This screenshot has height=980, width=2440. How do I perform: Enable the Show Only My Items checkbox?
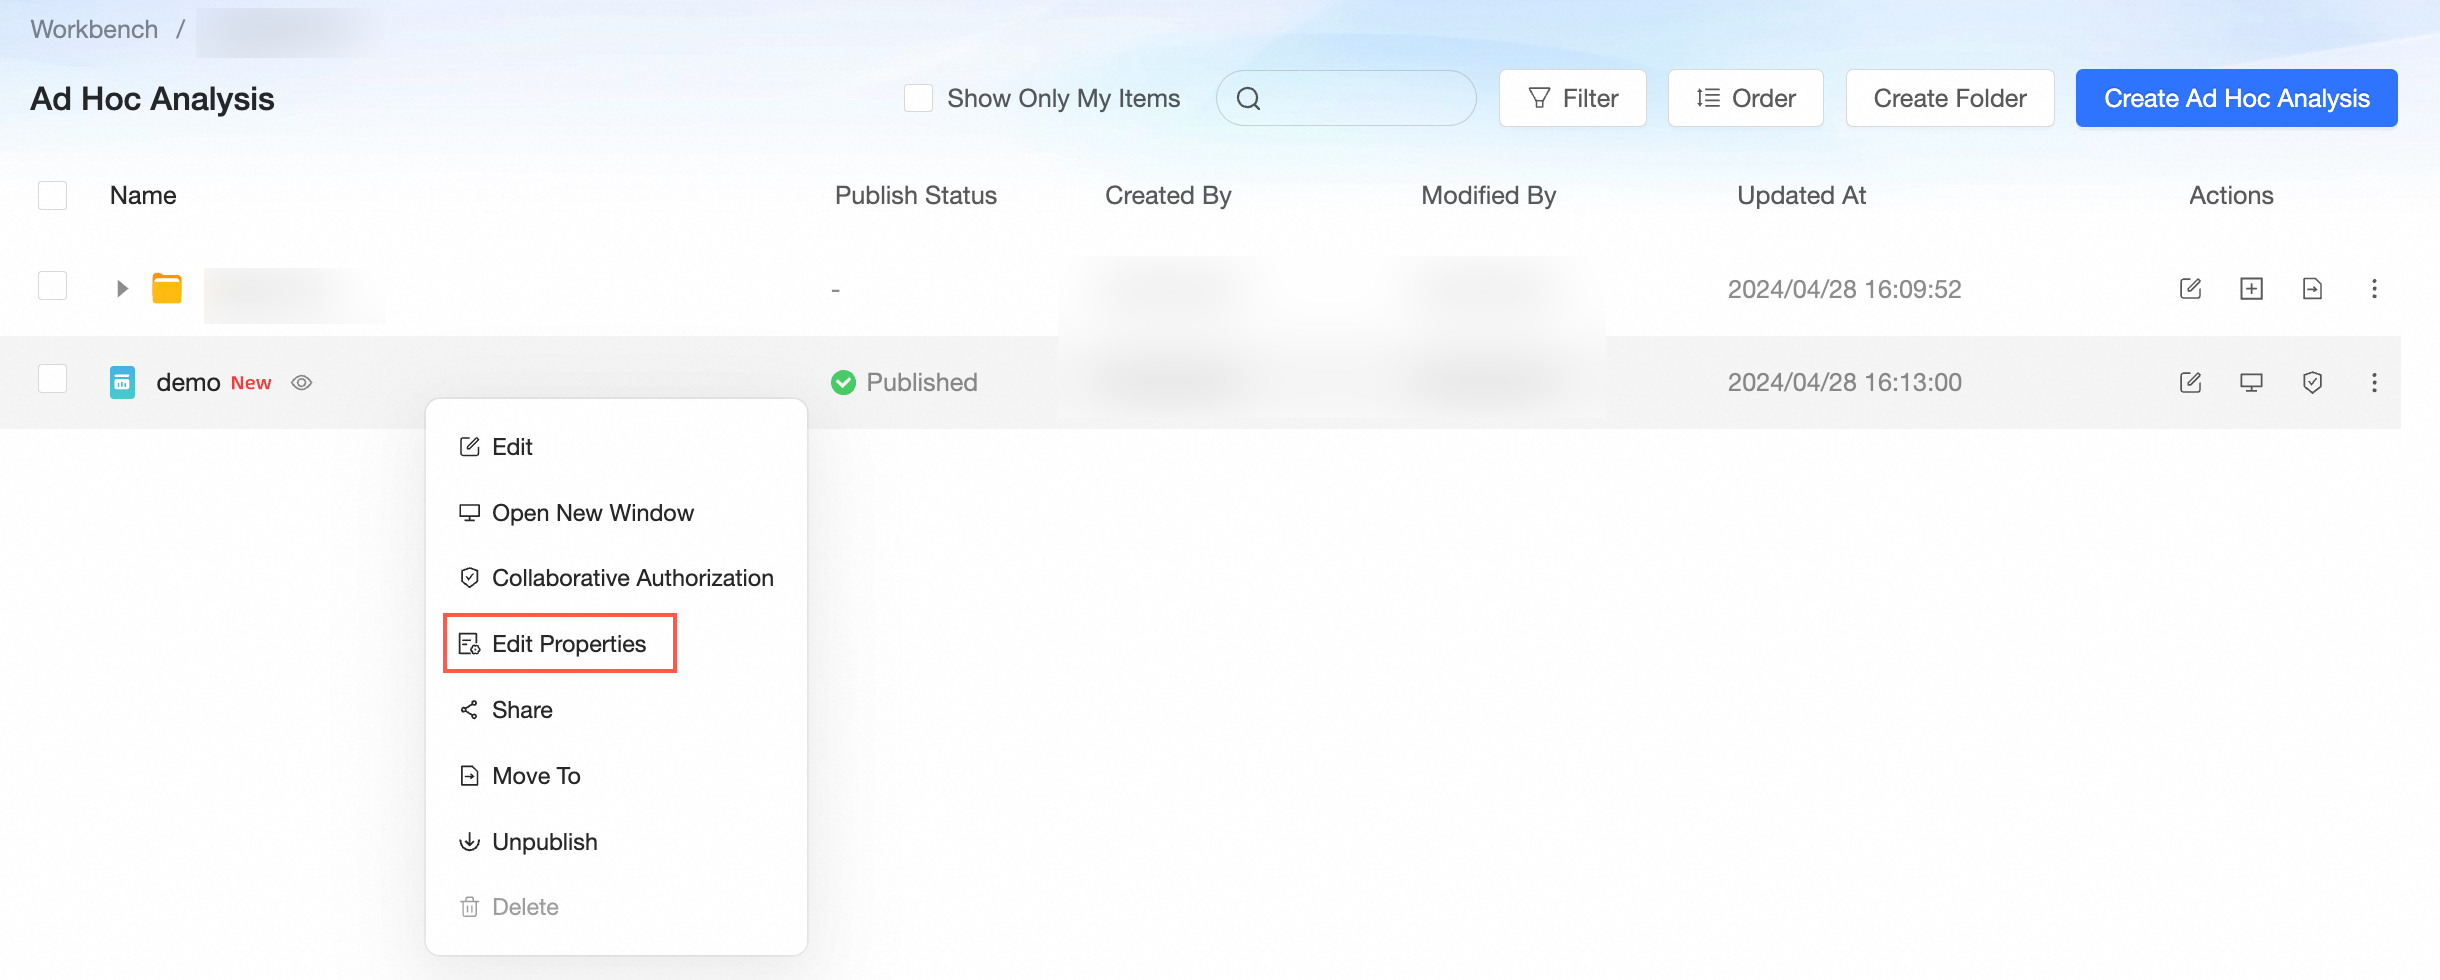pos(918,98)
